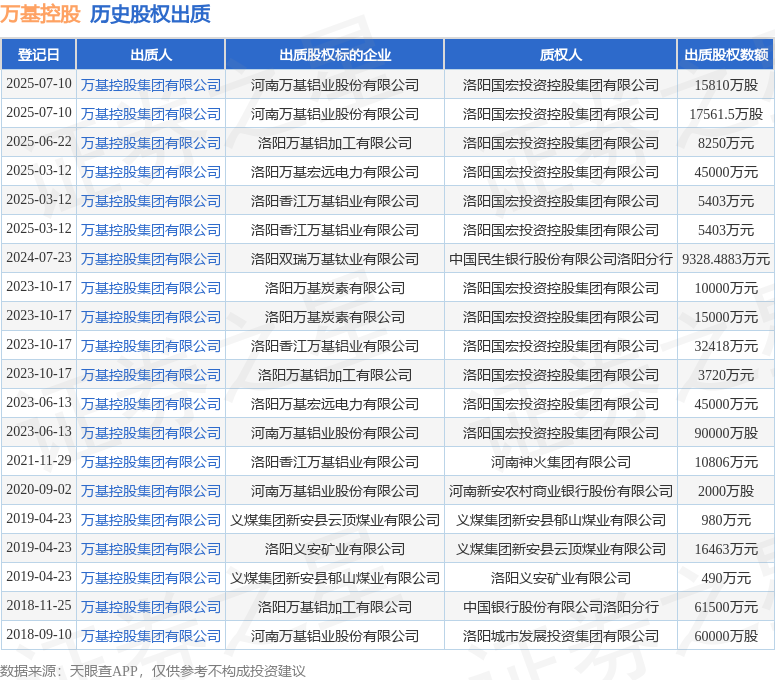
Task: Click the 登记日 column header
Action: [38, 55]
